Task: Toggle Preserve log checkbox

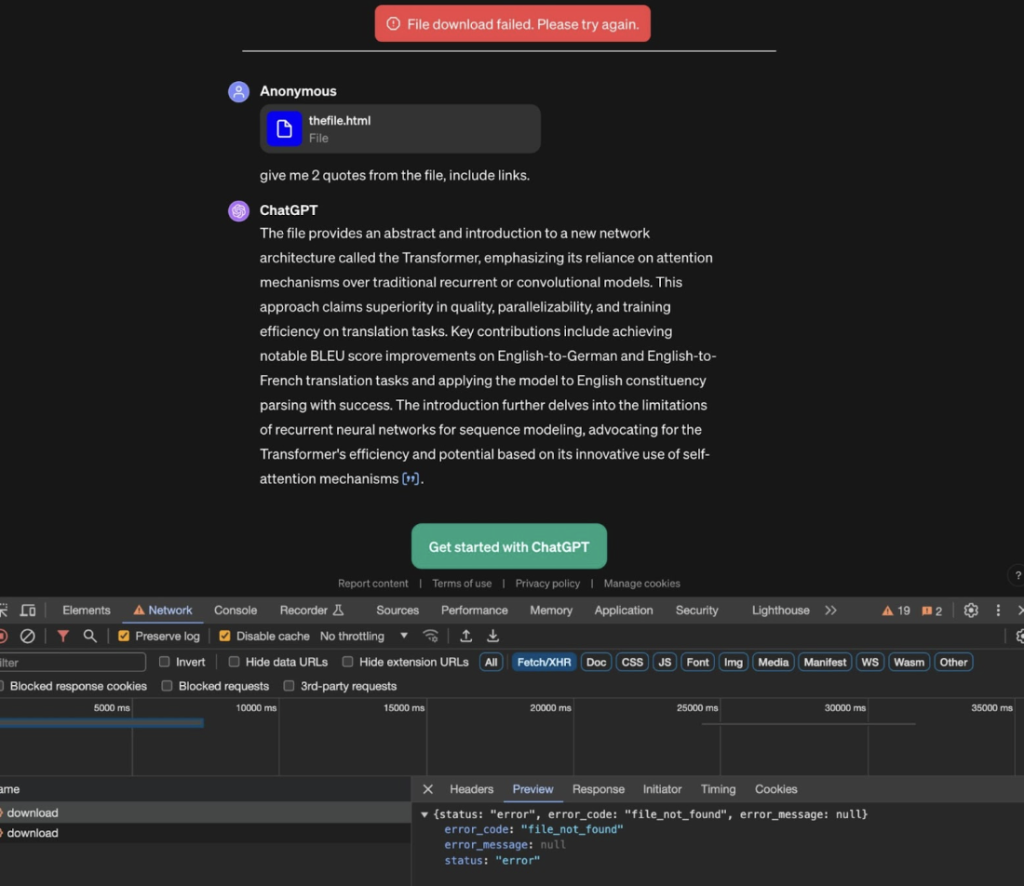Action: tap(123, 636)
